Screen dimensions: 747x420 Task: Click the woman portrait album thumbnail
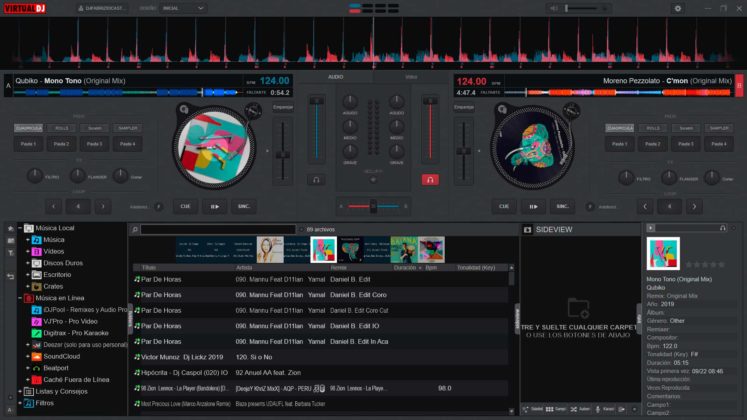(x=270, y=250)
